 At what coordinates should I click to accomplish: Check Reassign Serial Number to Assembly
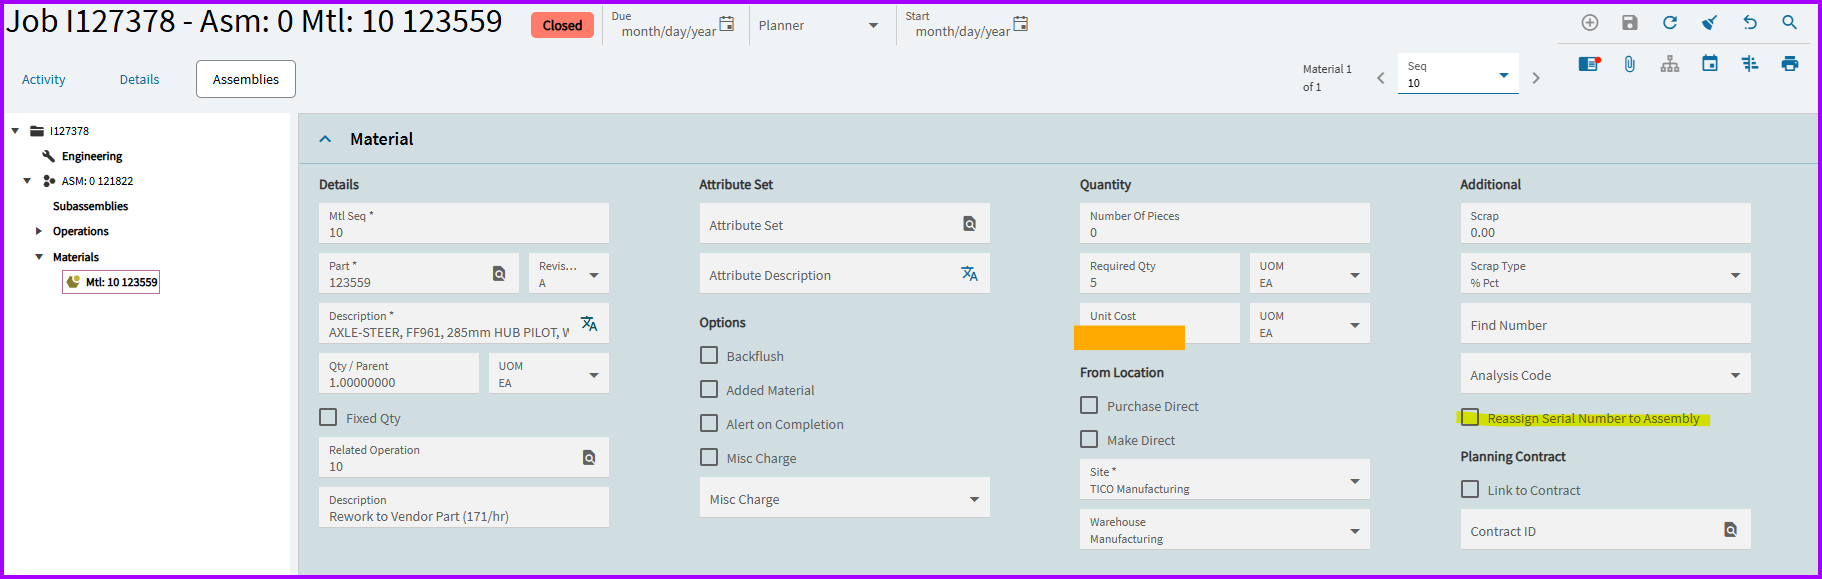(x=1470, y=417)
